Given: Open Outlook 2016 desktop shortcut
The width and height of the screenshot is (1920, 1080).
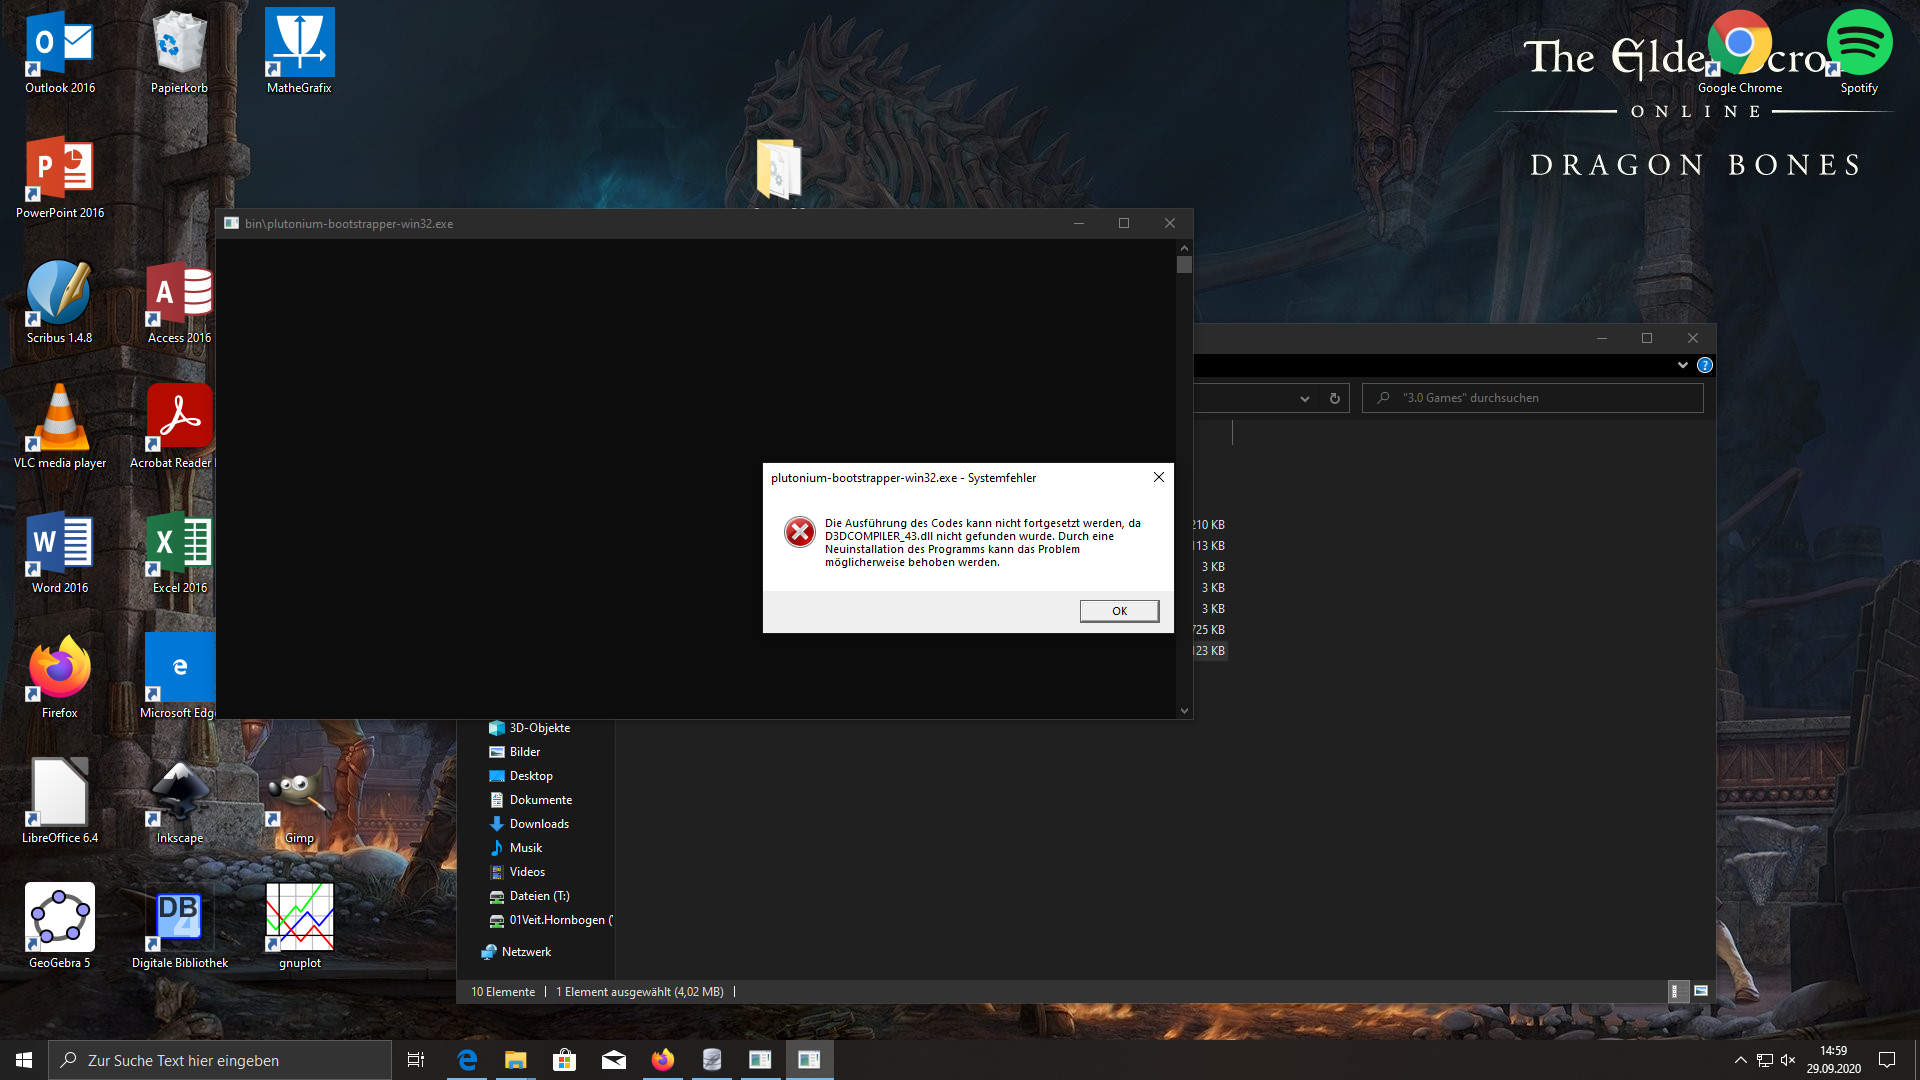Looking at the screenshot, I should (60, 52).
